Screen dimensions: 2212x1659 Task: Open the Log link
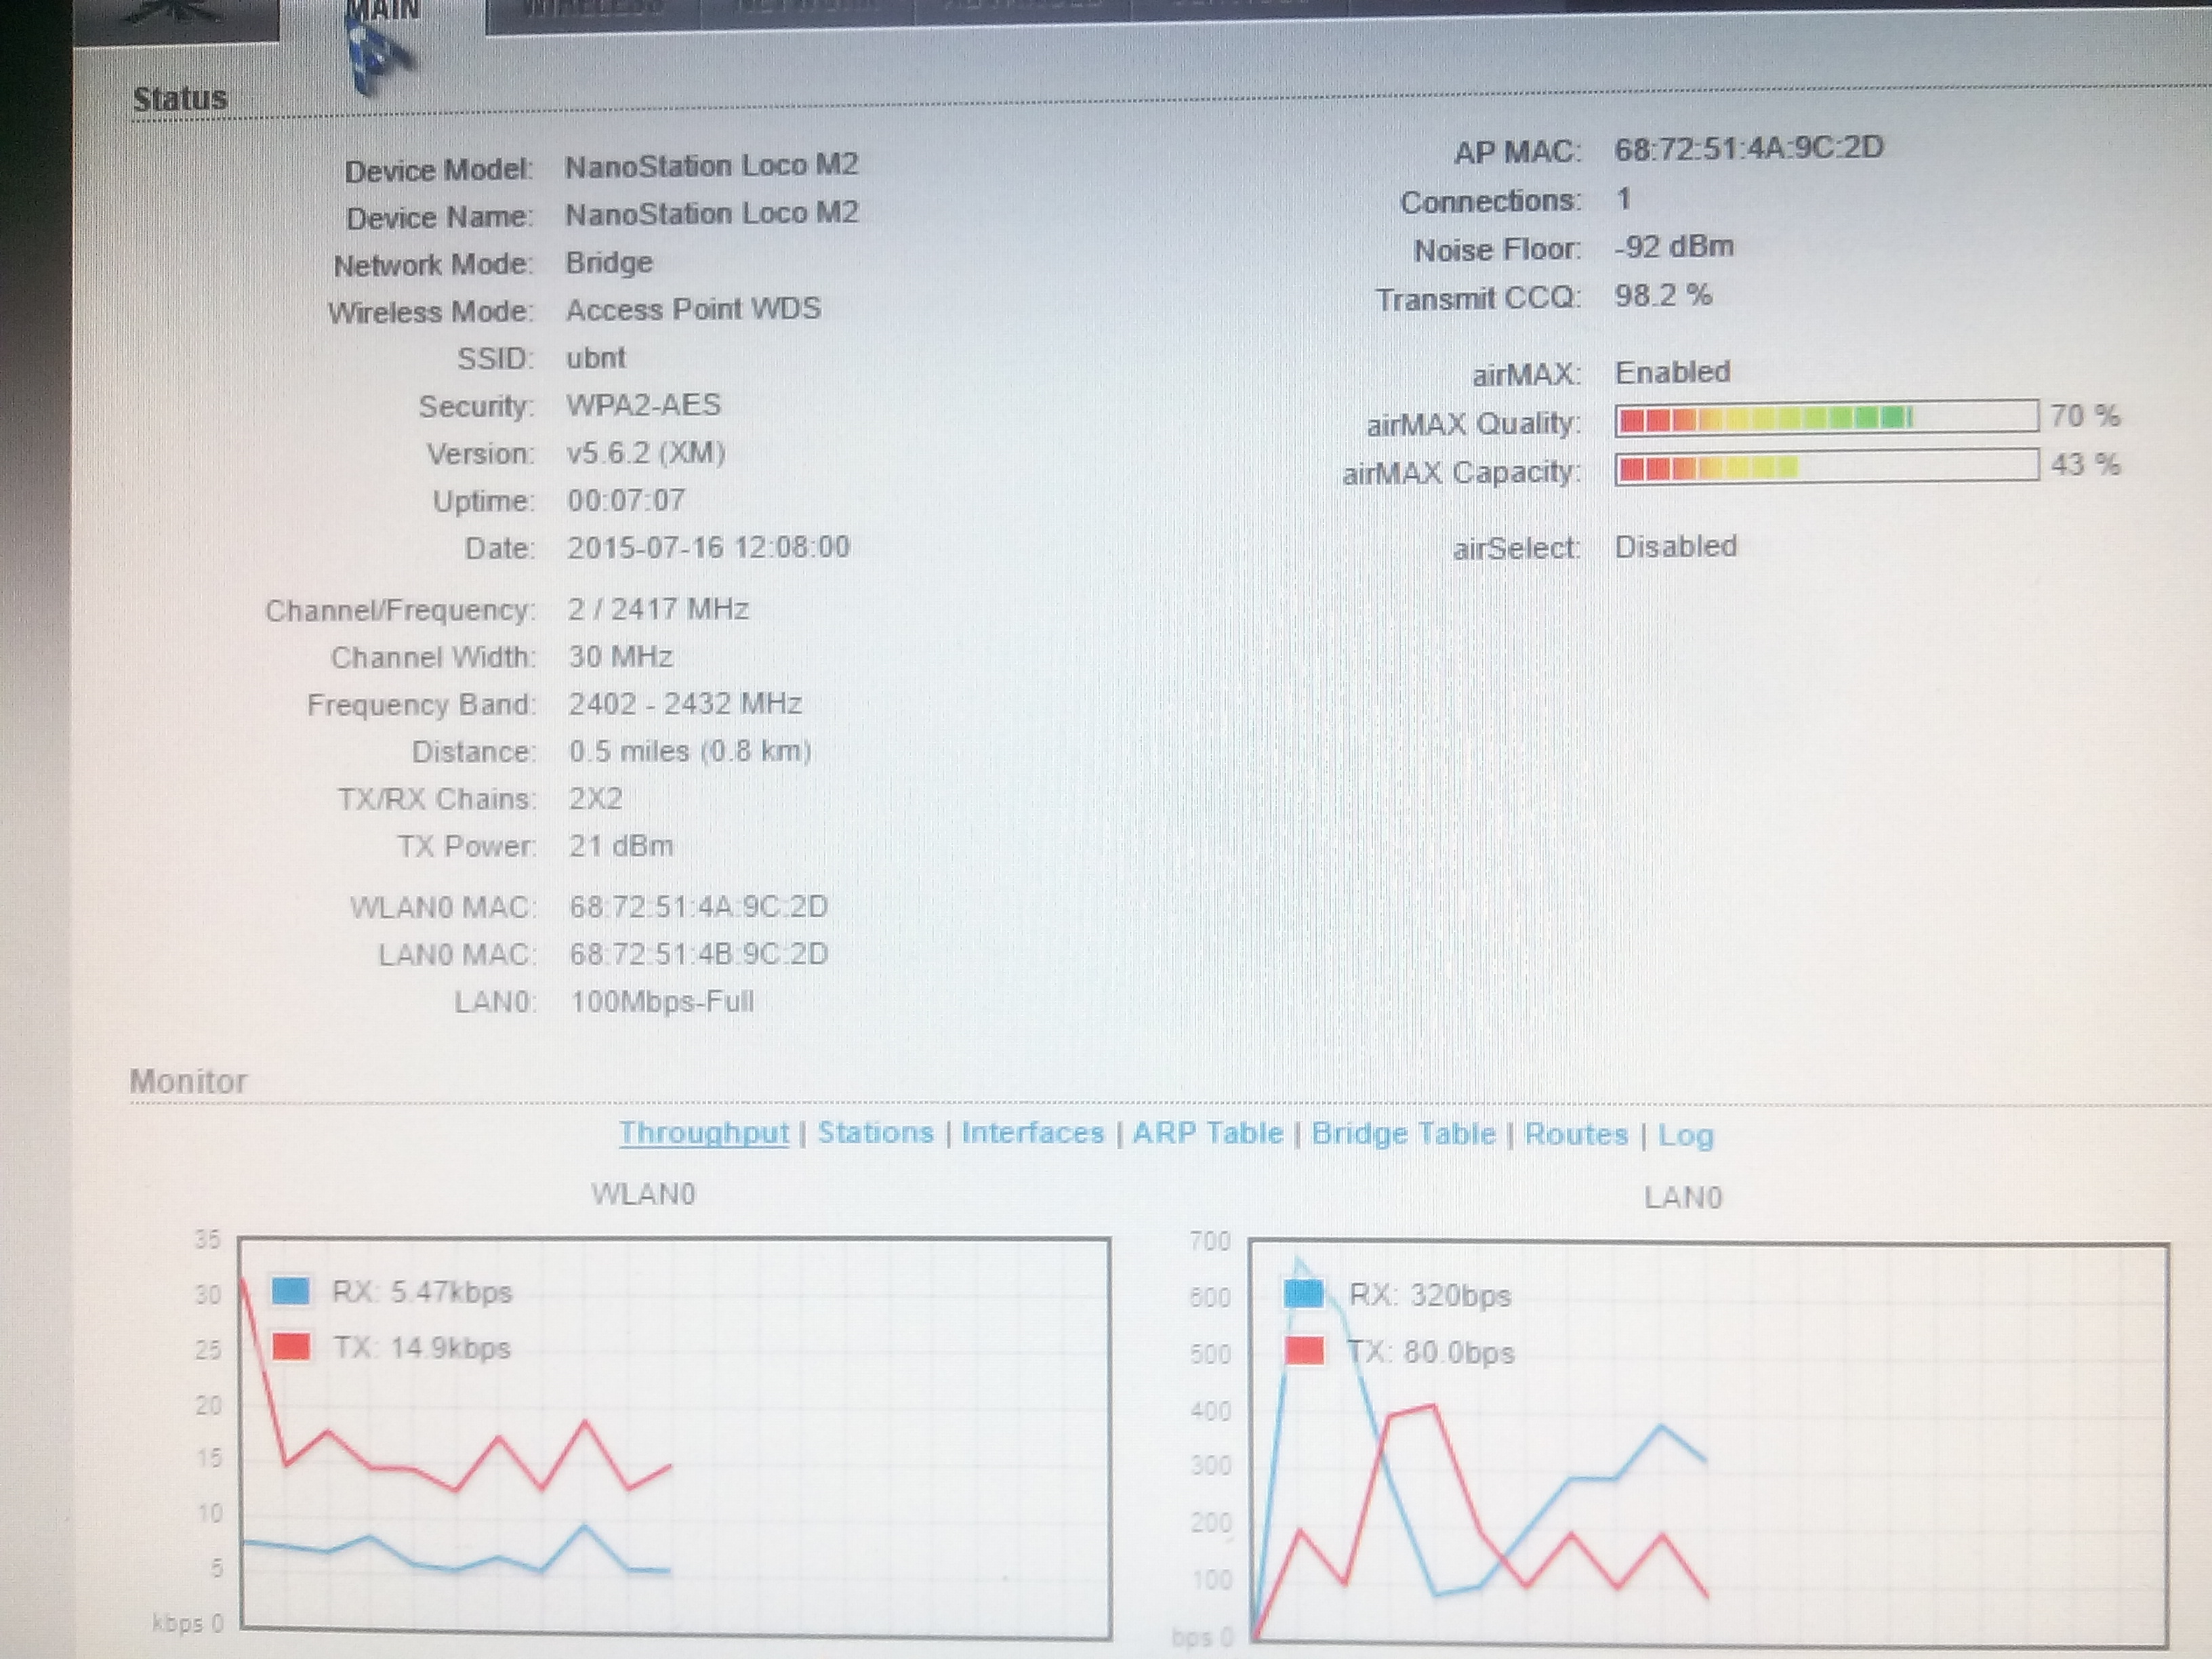coord(1685,1135)
